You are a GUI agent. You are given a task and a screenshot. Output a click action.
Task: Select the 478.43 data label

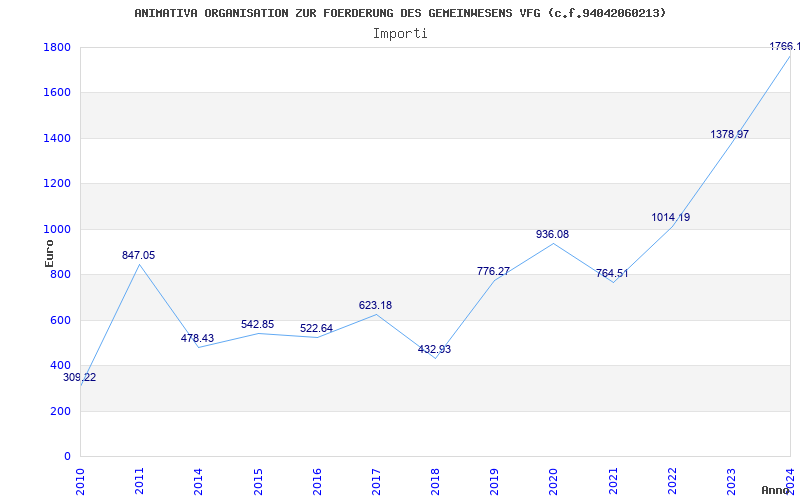pyautogui.click(x=197, y=339)
